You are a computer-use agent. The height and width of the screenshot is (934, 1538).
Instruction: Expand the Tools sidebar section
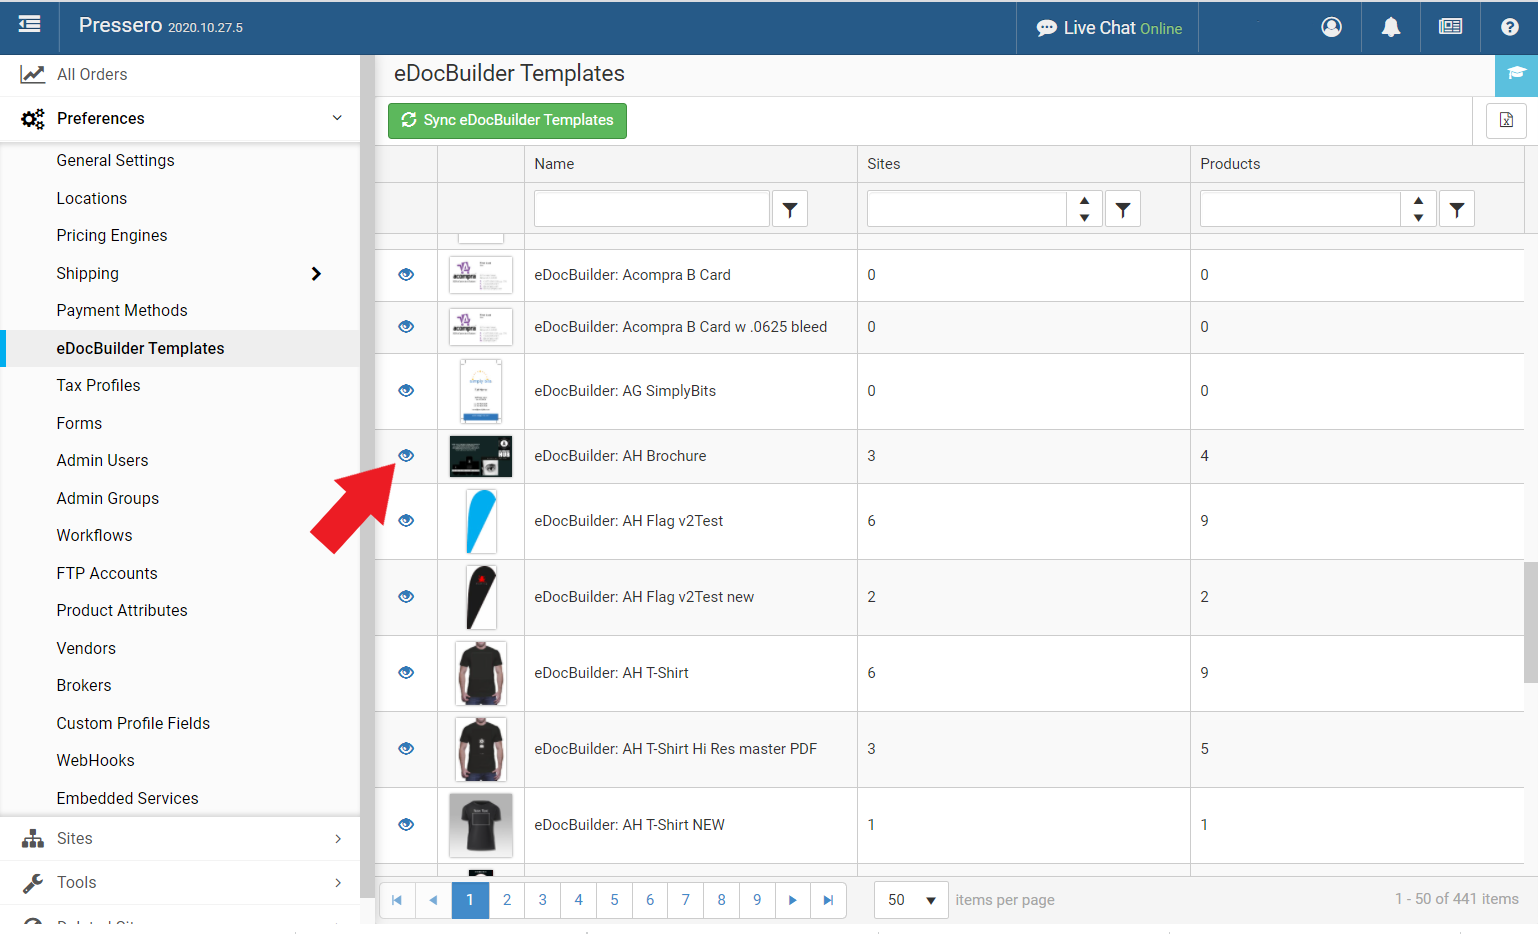[180, 882]
